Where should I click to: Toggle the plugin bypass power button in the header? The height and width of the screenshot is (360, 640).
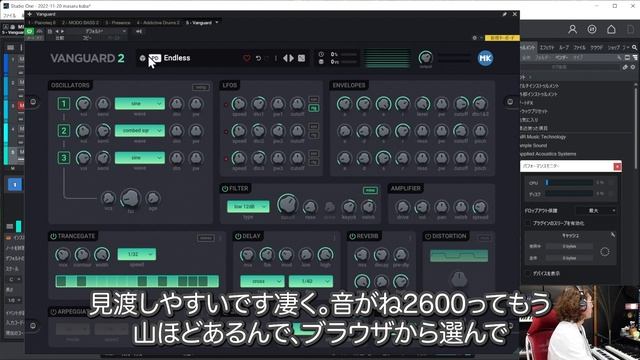30,31
